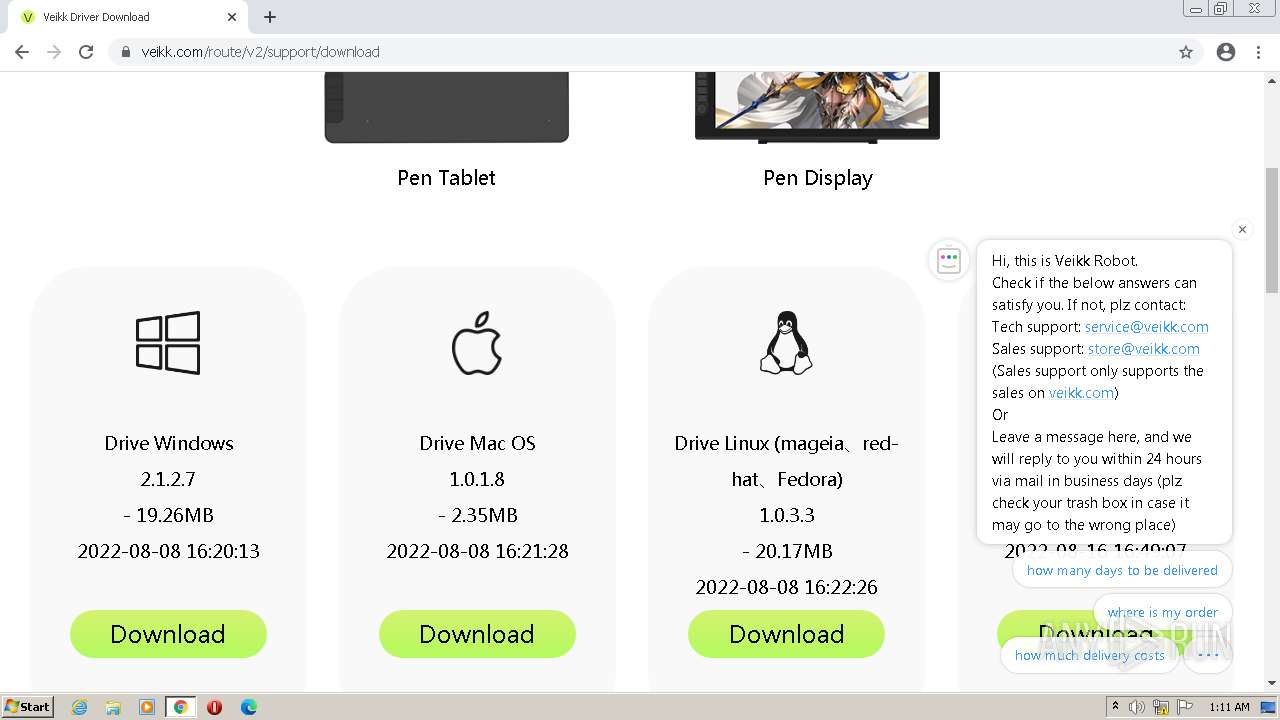
Task: Select the Linux date 2022-08-08 16:22:26
Action: pyautogui.click(x=786, y=587)
